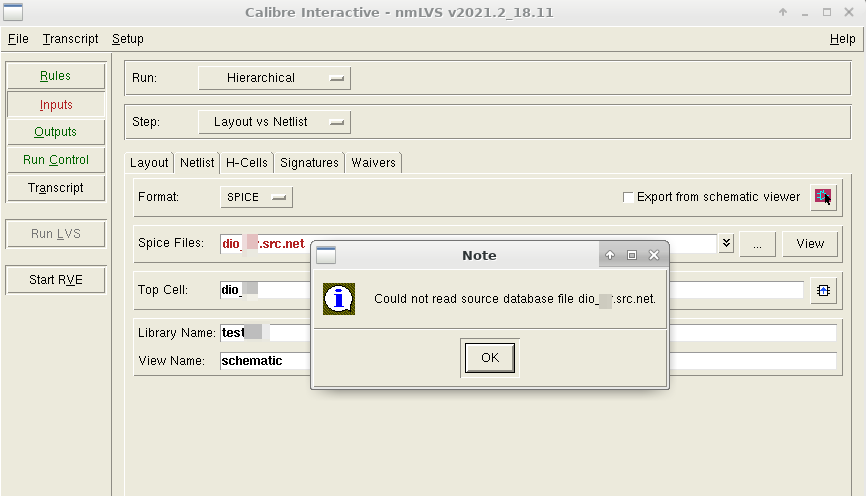
Task: Click the Outputs sidebar button
Action: pyautogui.click(x=55, y=132)
